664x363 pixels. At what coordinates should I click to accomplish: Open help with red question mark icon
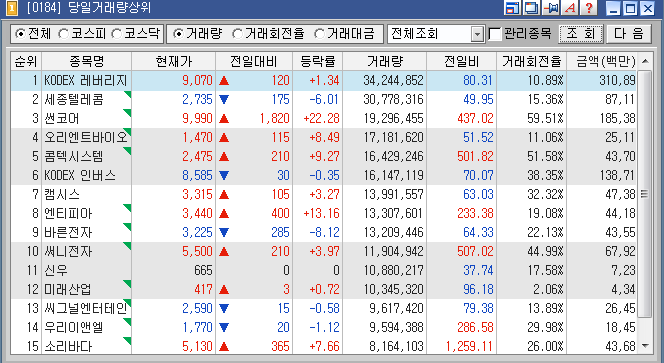click(589, 8)
